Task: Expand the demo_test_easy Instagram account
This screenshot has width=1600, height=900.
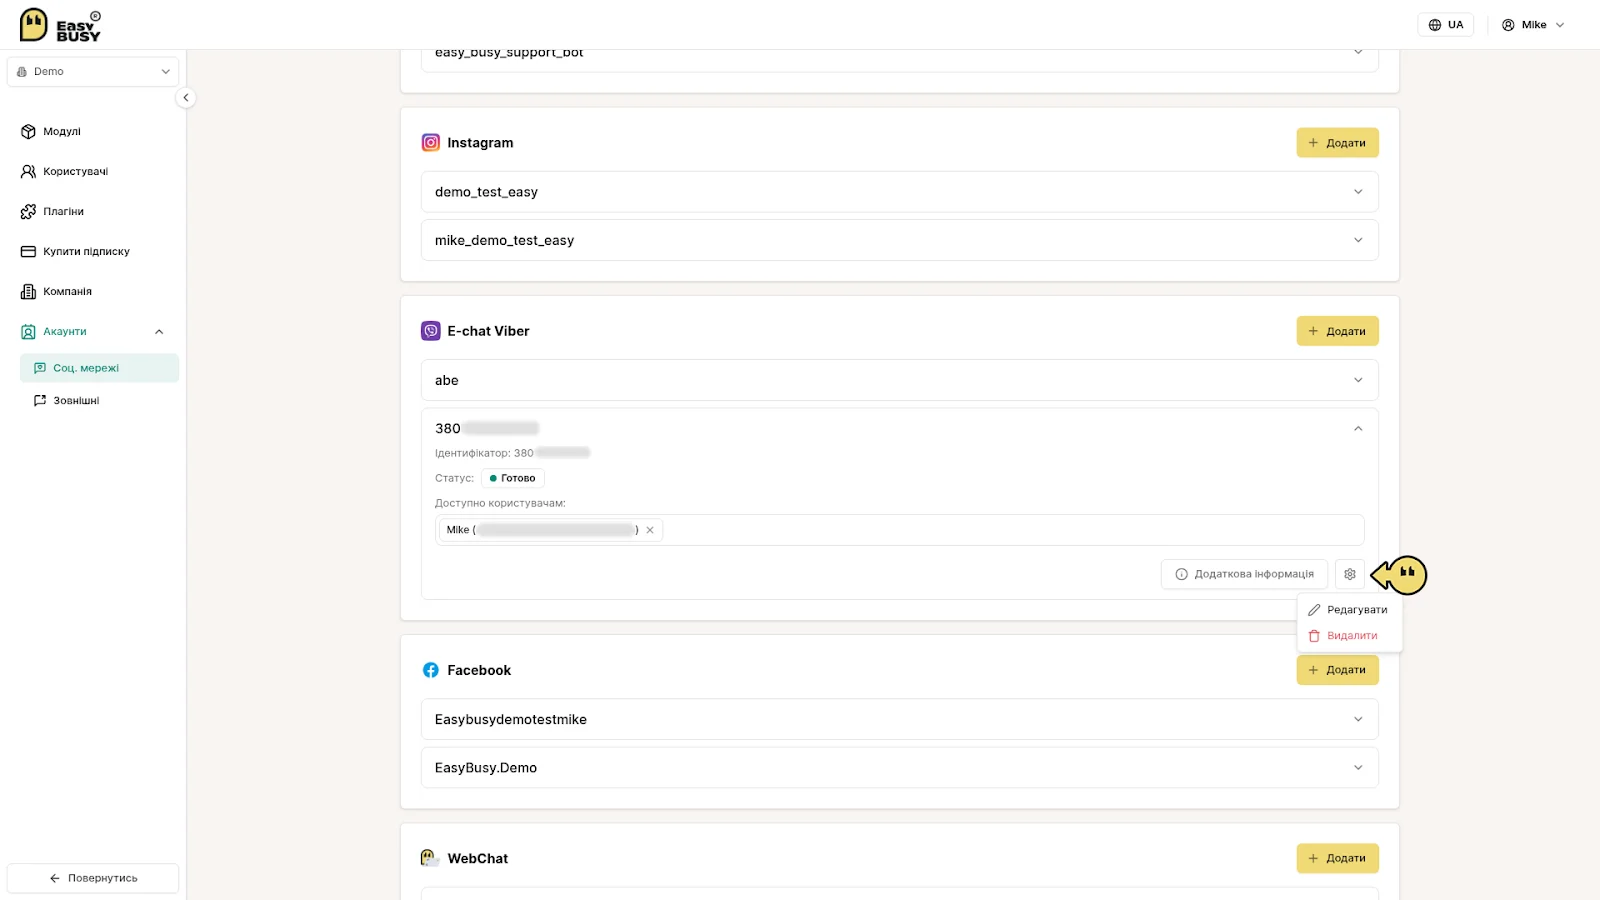Action: tap(899, 192)
